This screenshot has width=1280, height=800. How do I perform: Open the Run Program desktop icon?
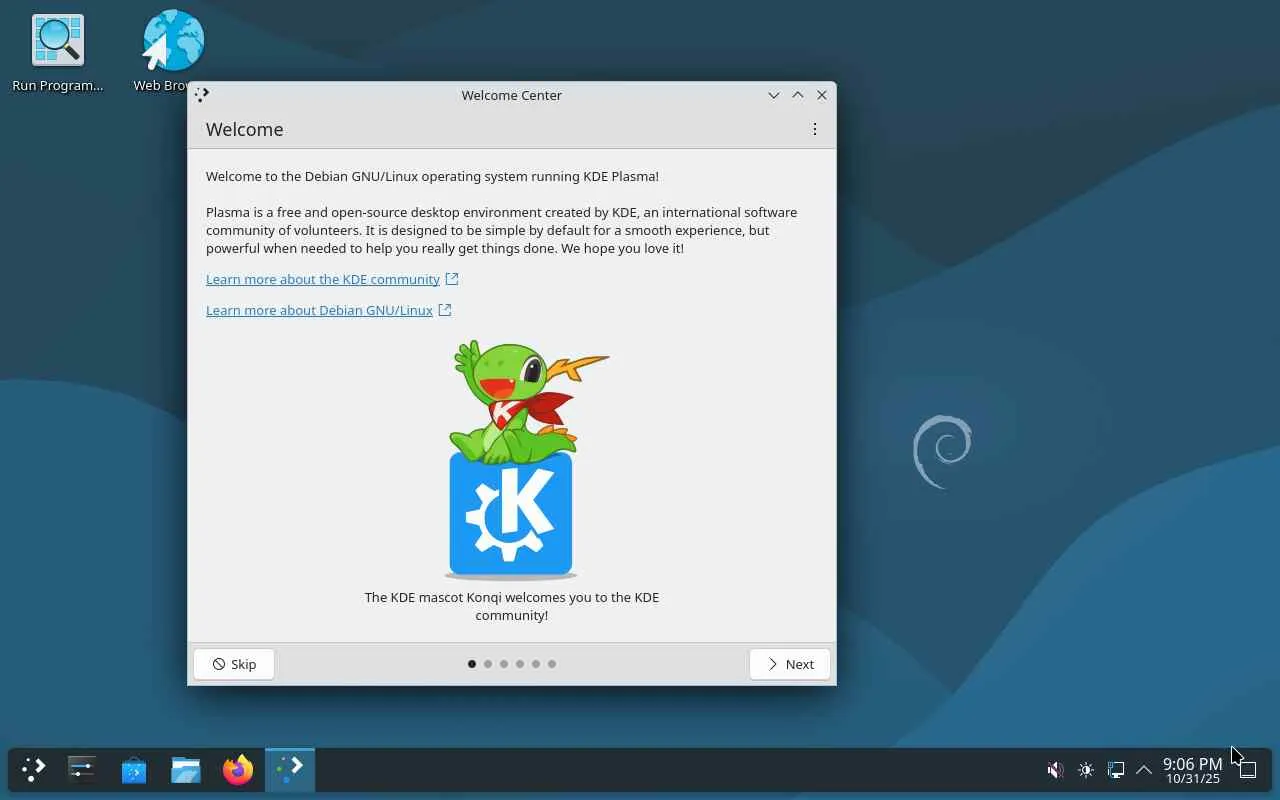coord(58,53)
